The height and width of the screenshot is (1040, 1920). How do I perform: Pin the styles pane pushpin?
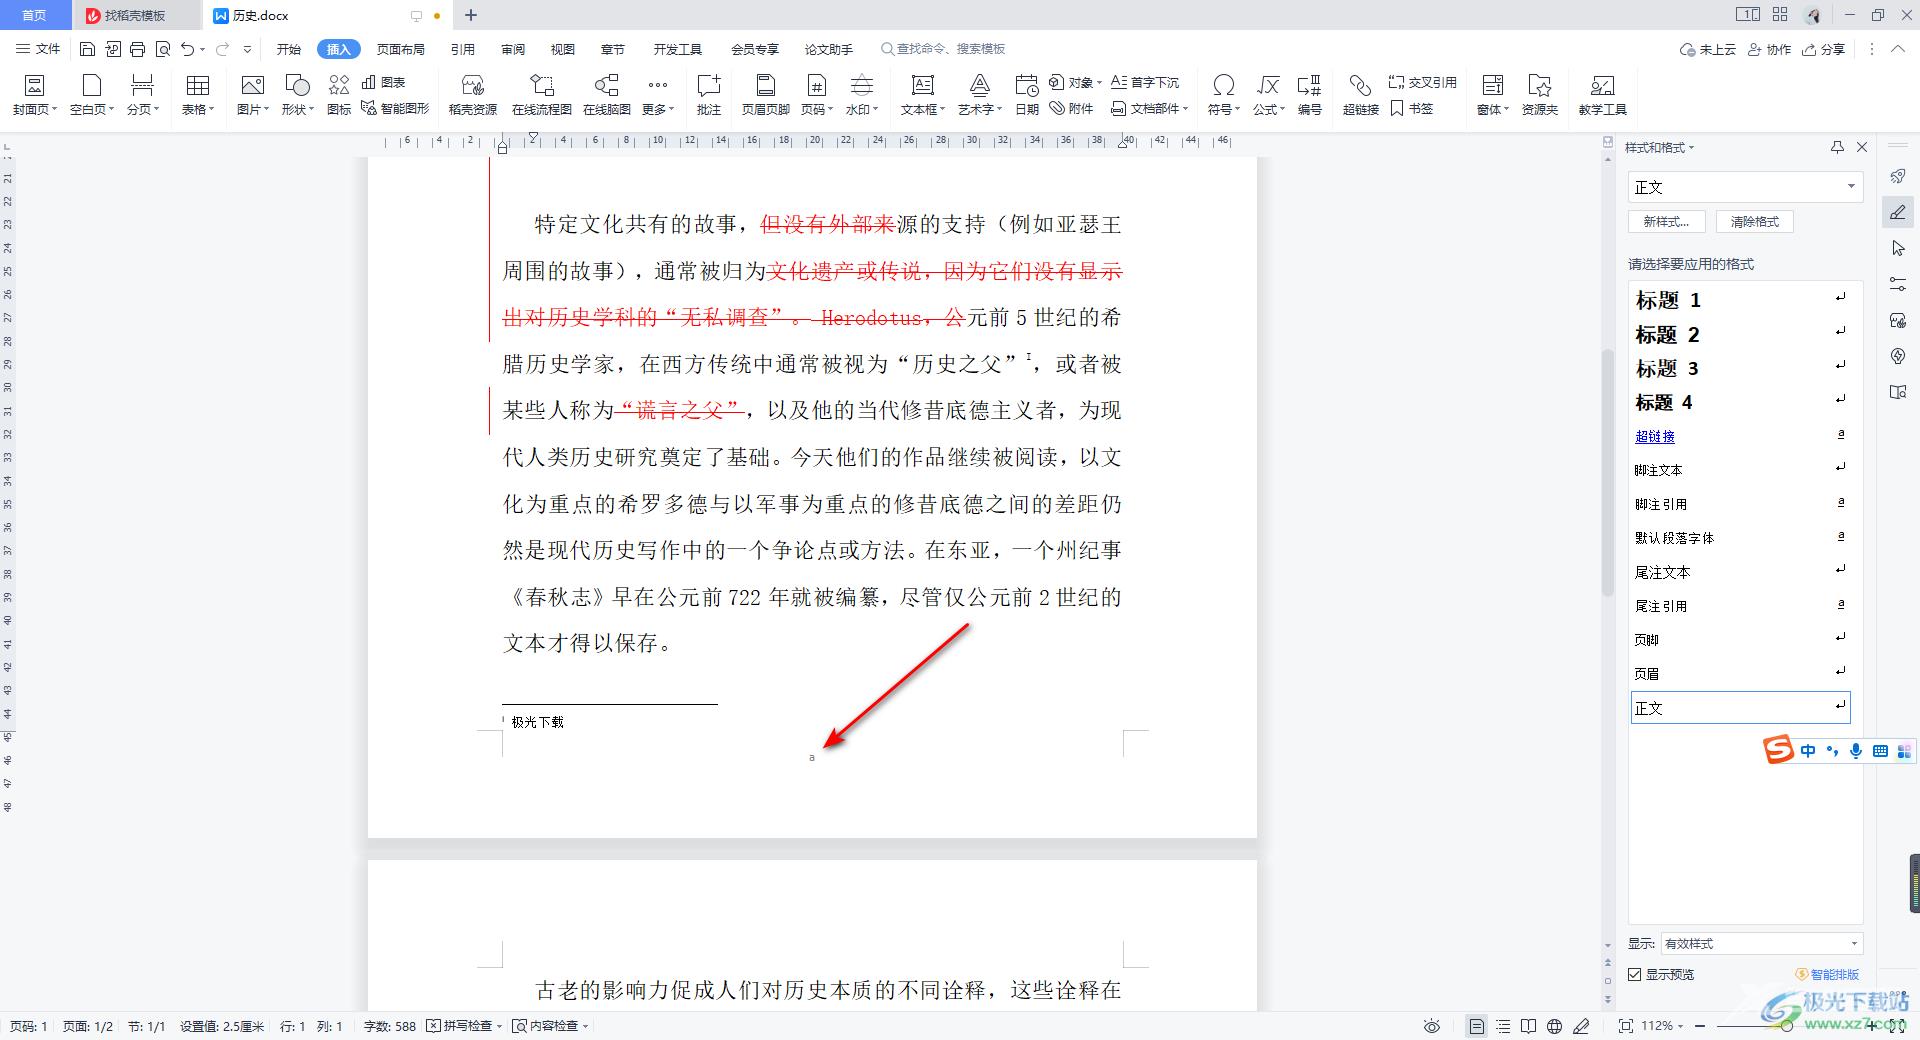click(1837, 147)
